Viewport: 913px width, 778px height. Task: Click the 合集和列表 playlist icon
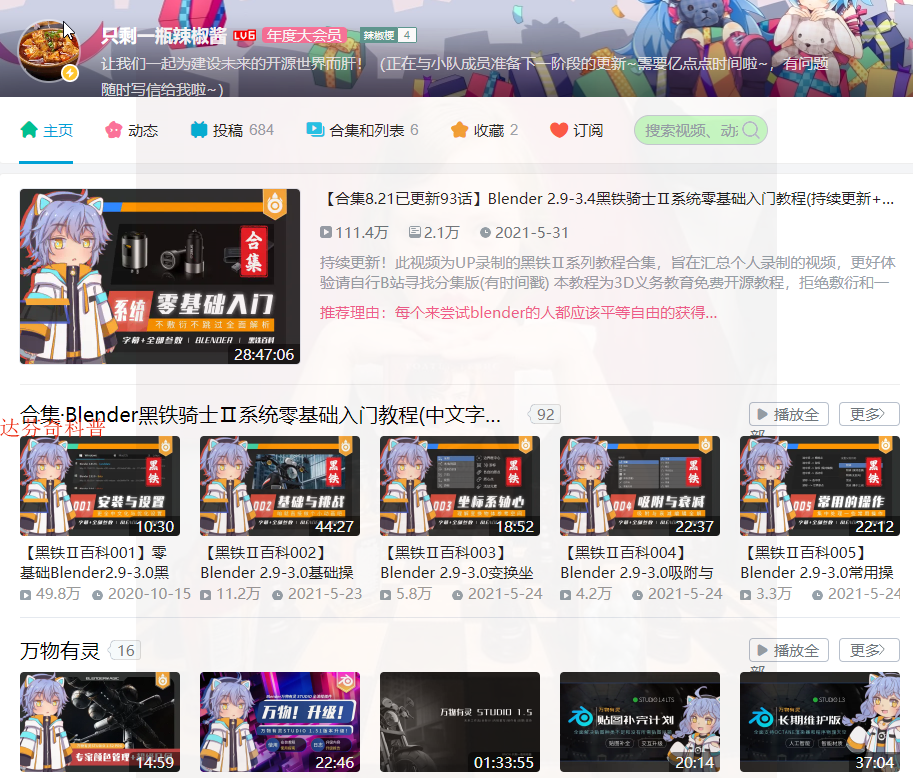pyautogui.click(x=315, y=129)
